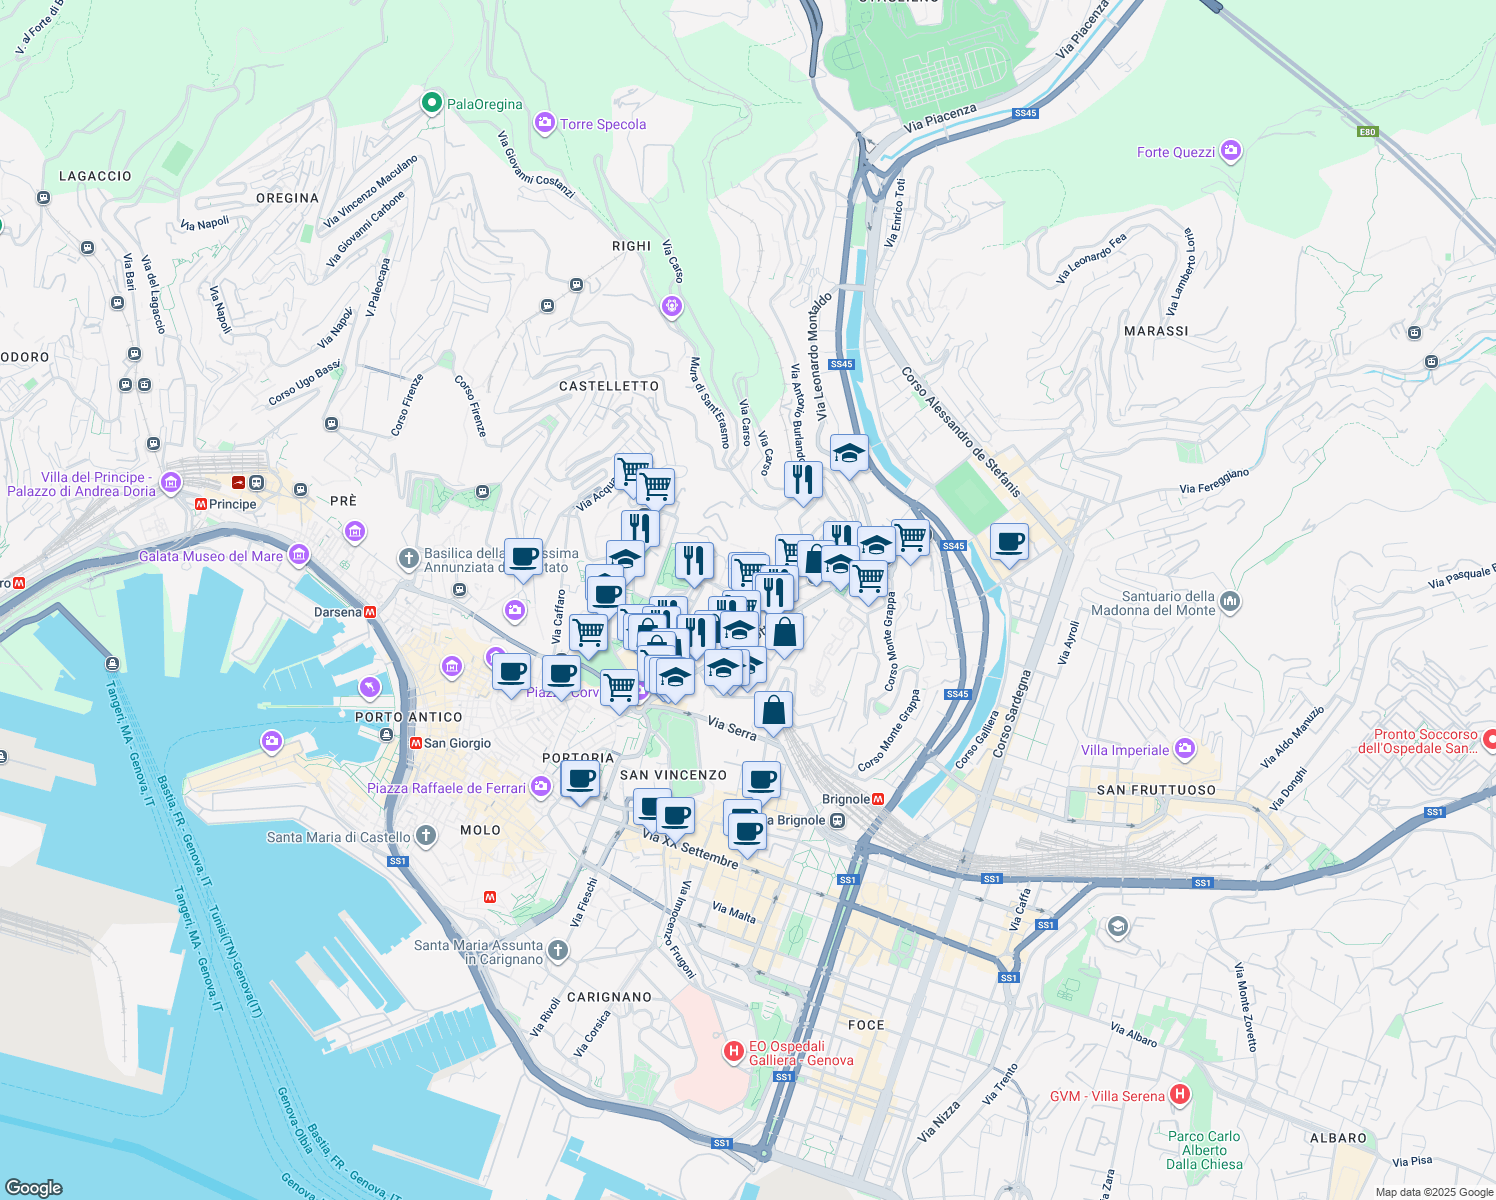1496x1200 pixels.
Task: Open the coffee pin next to Portoria label
Action: click(580, 782)
